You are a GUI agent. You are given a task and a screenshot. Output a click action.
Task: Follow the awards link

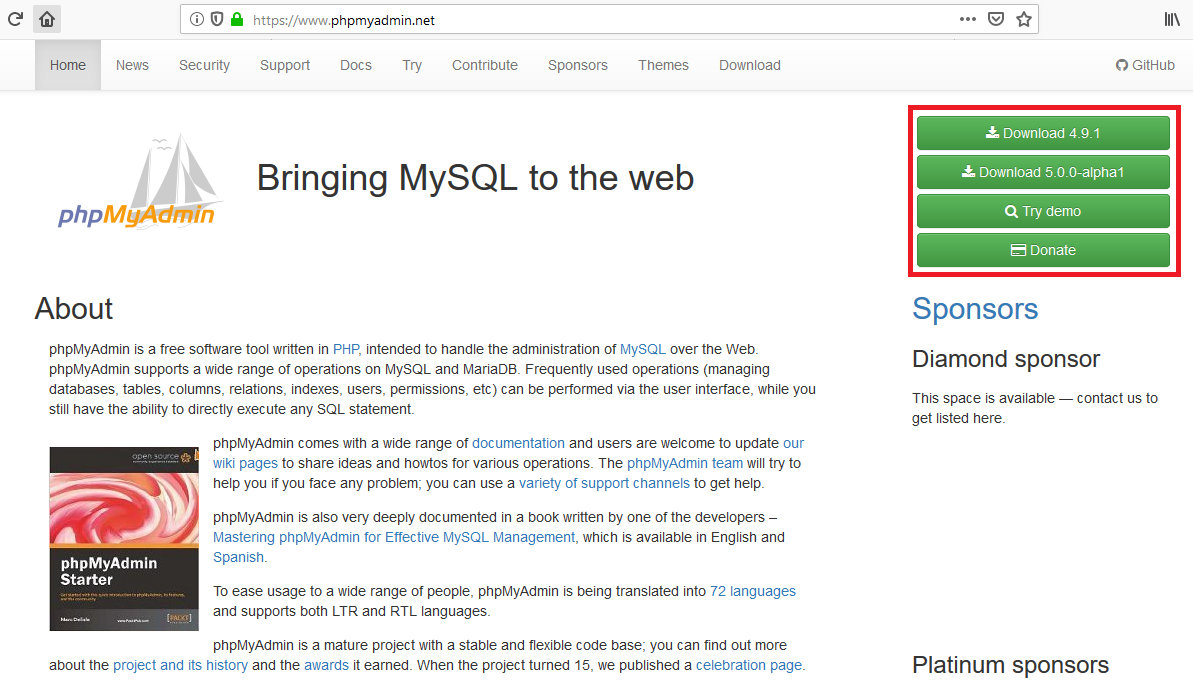tap(326, 665)
